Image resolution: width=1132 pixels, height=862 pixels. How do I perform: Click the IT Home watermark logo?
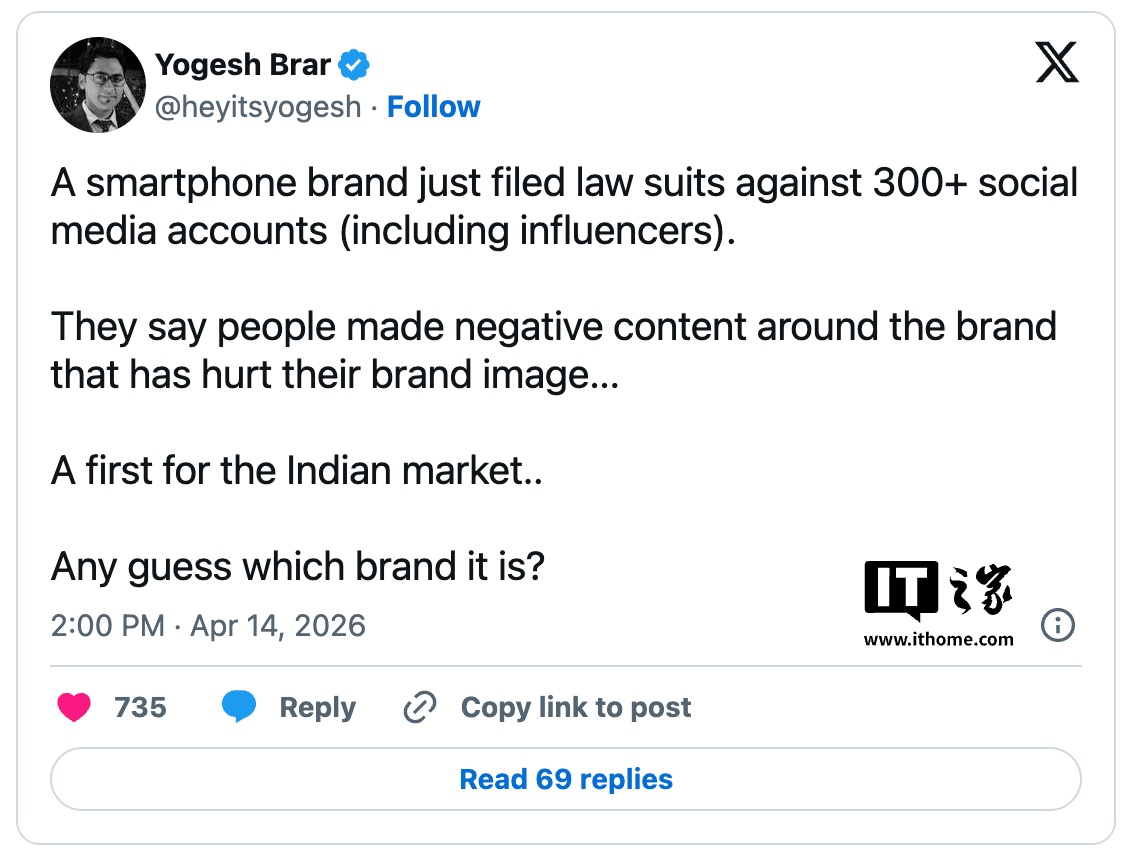(x=938, y=590)
